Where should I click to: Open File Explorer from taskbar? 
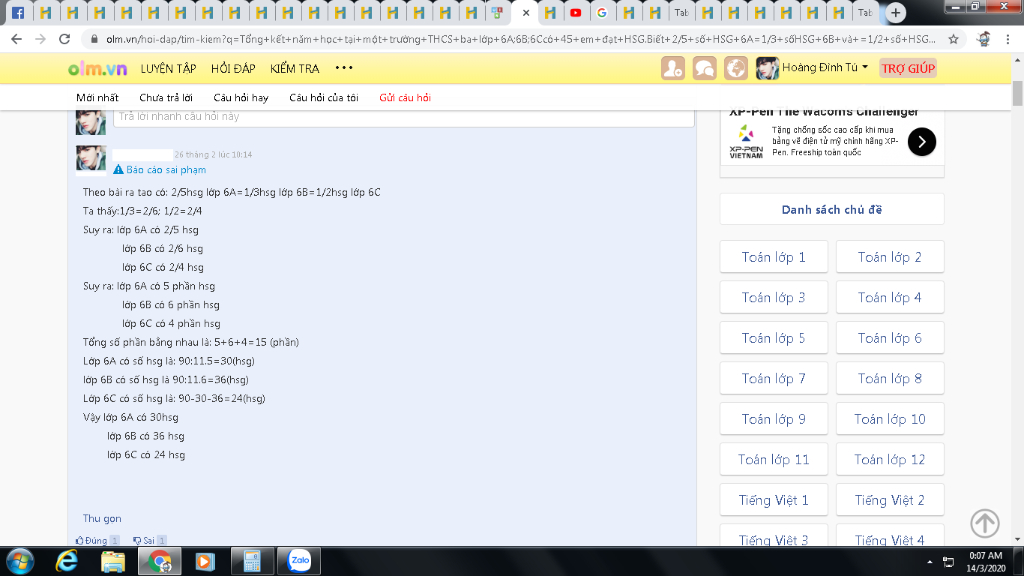point(112,561)
